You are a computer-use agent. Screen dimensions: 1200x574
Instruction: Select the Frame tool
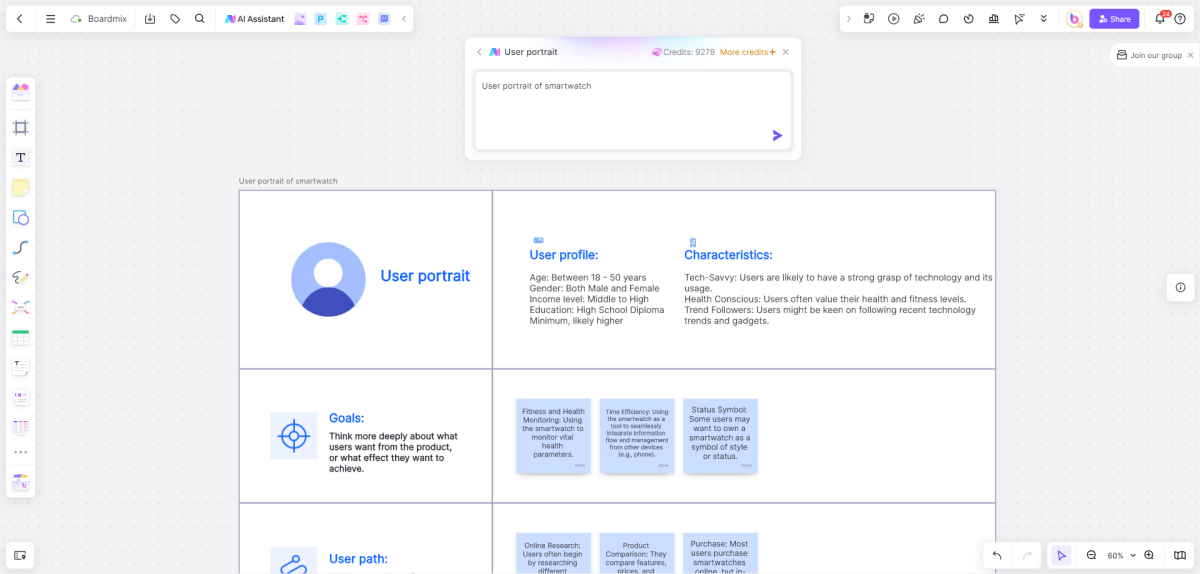[20, 127]
